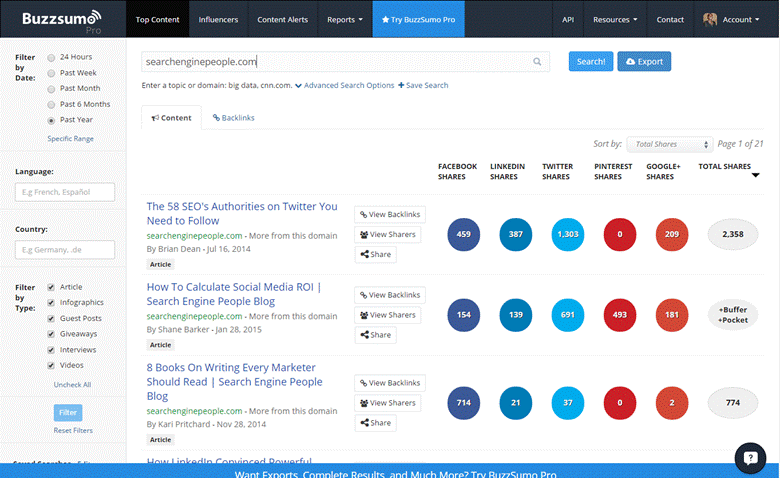Image resolution: width=780 pixels, height=478 pixels.
Task: Click the search magnifier icon in search box
Action: click(x=538, y=62)
